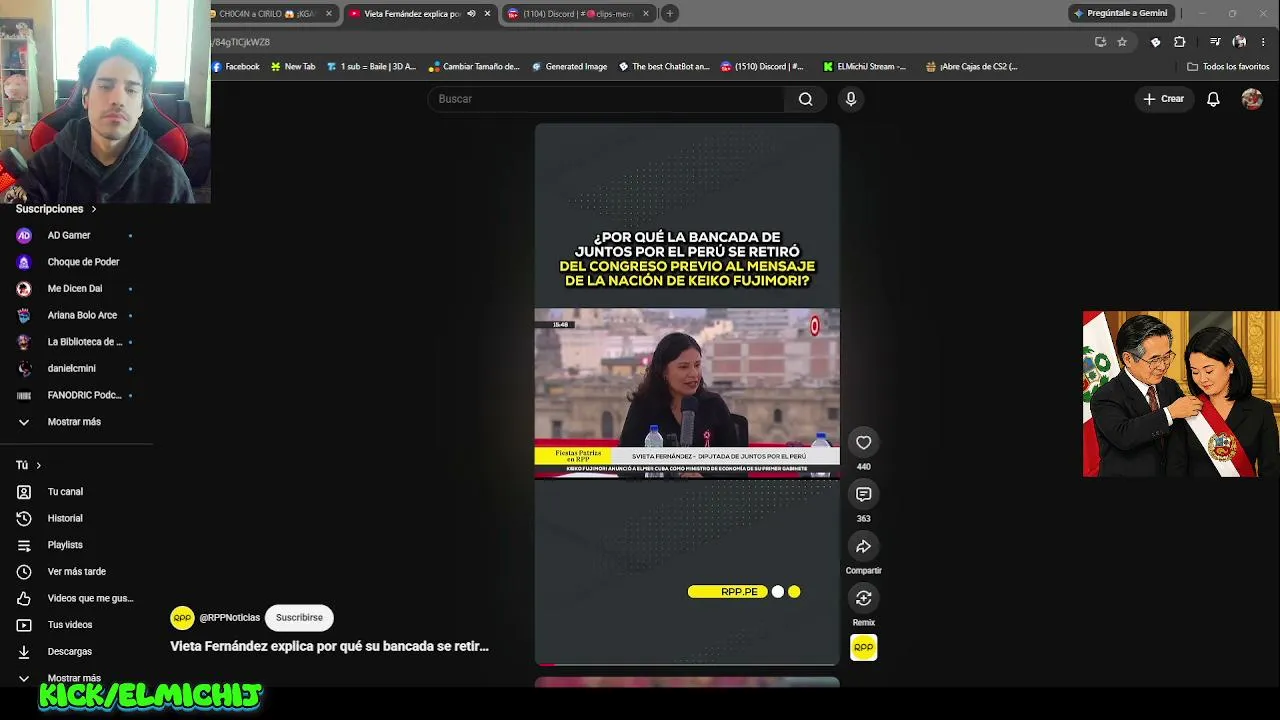The width and height of the screenshot is (1280, 720).
Task: Open browser extensions puzzle icon
Action: click(1179, 42)
